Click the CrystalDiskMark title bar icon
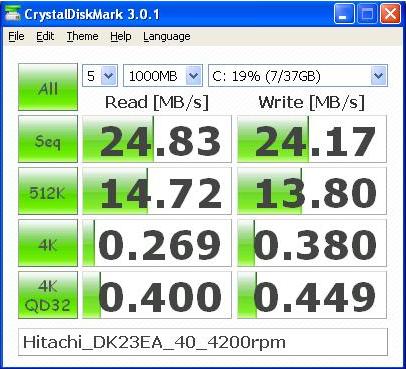 [13, 14]
